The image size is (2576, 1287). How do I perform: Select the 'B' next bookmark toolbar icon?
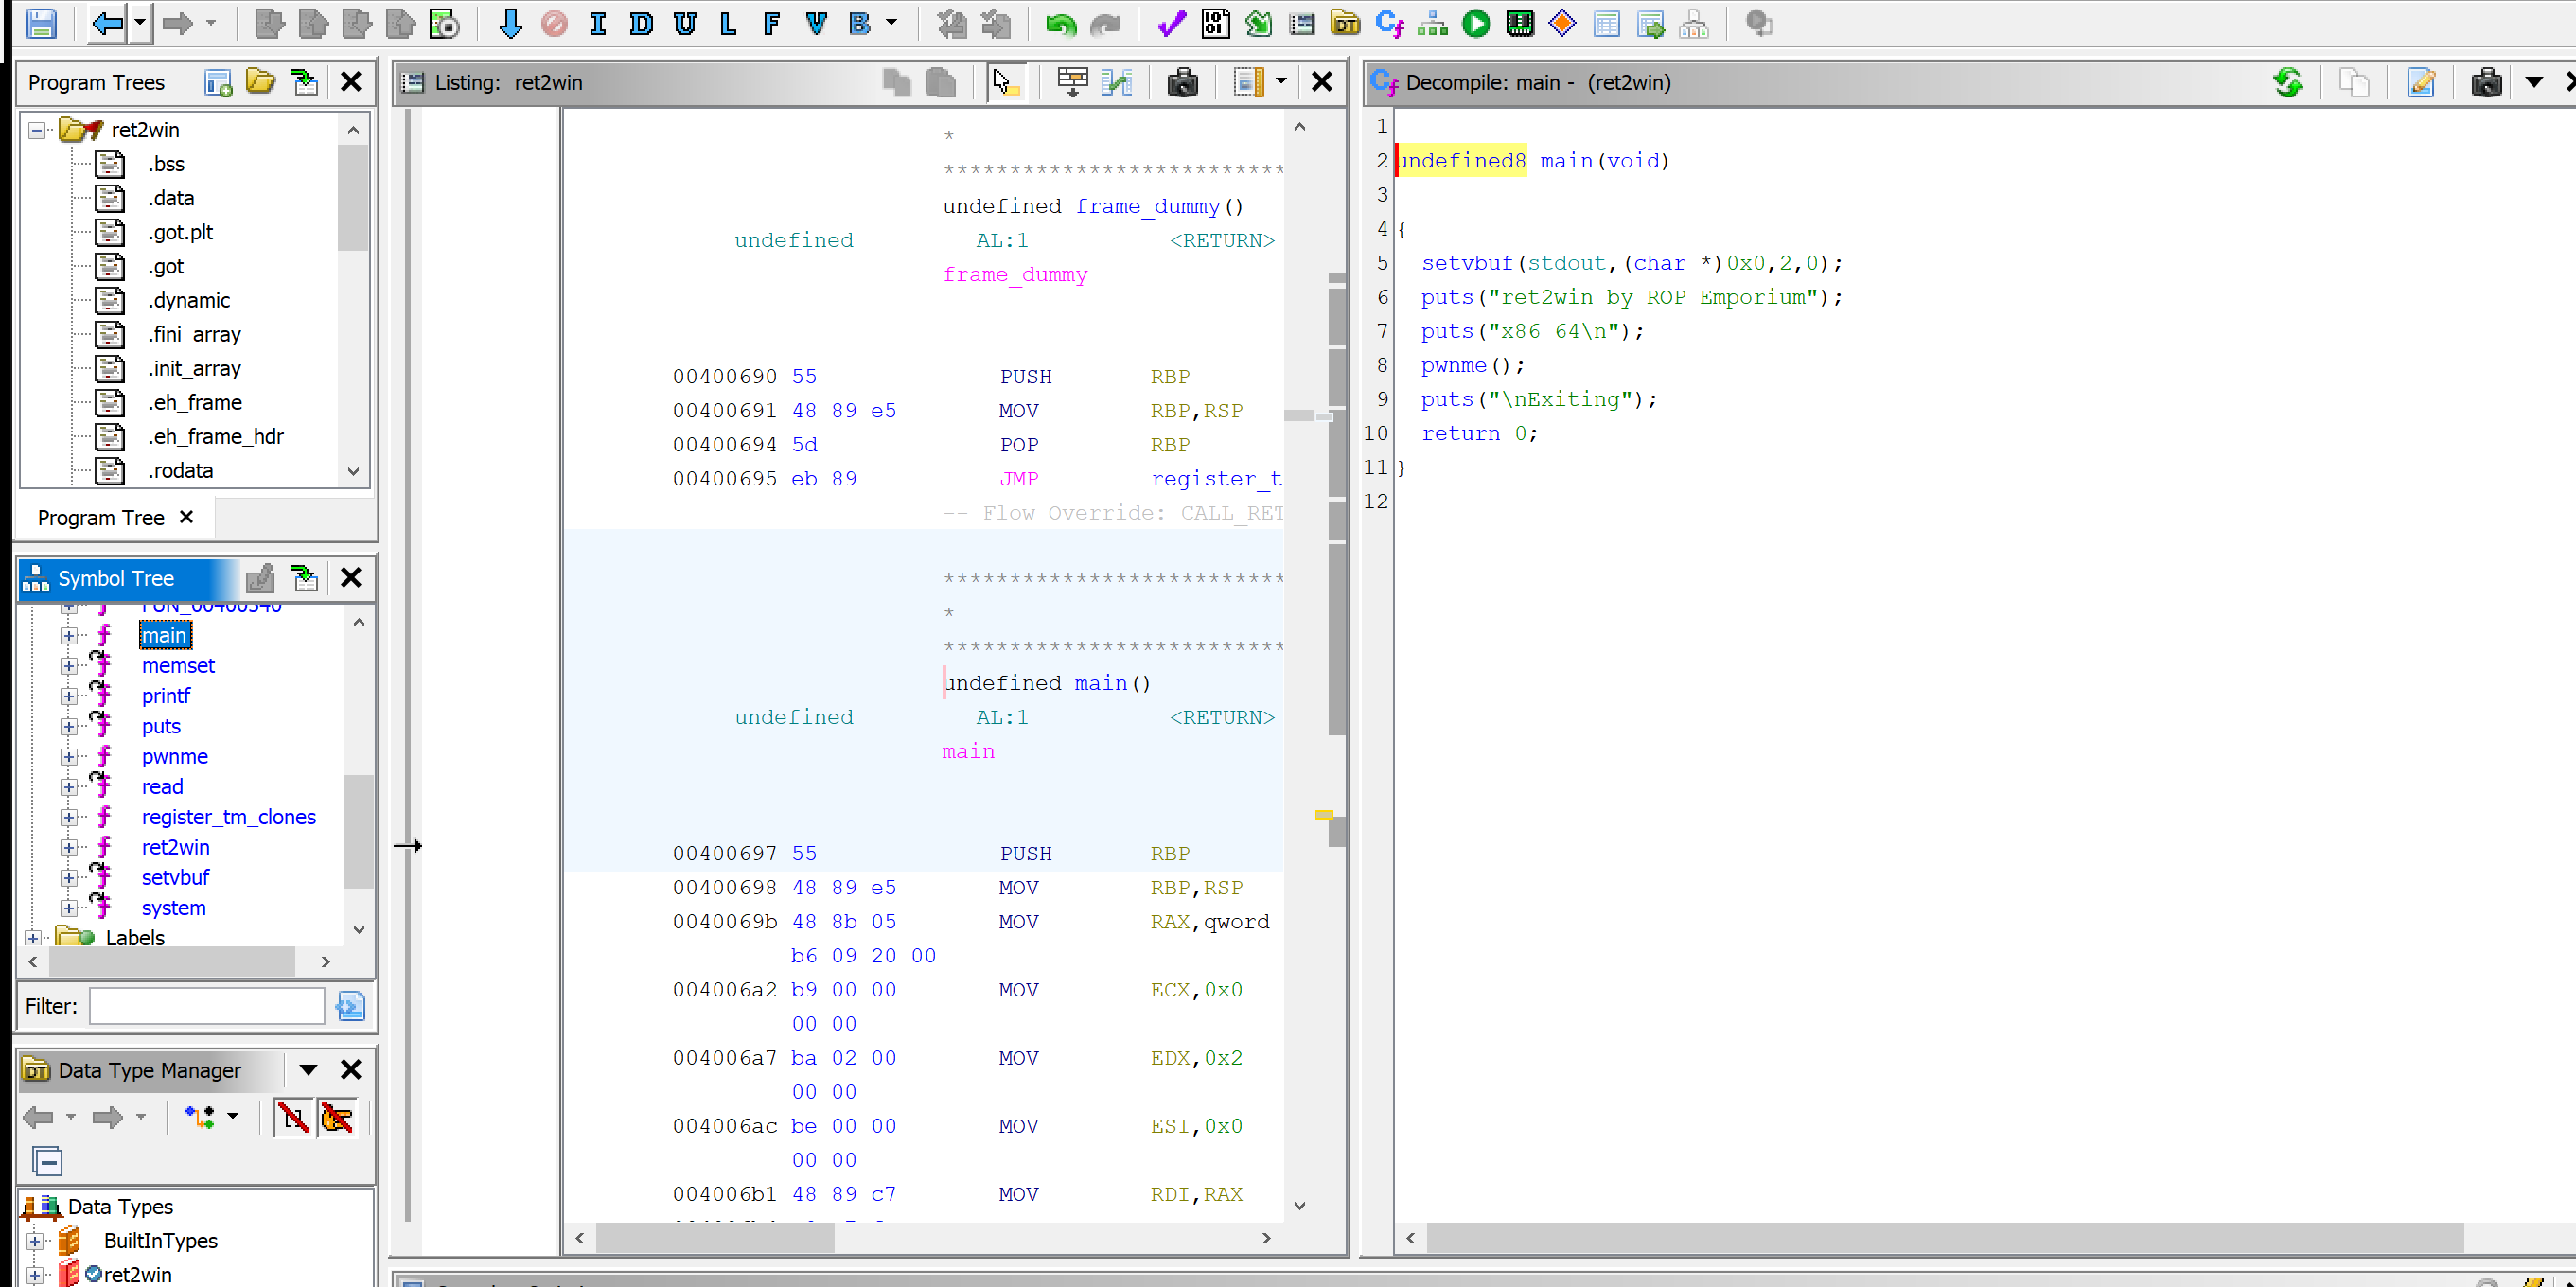click(859, 23)
